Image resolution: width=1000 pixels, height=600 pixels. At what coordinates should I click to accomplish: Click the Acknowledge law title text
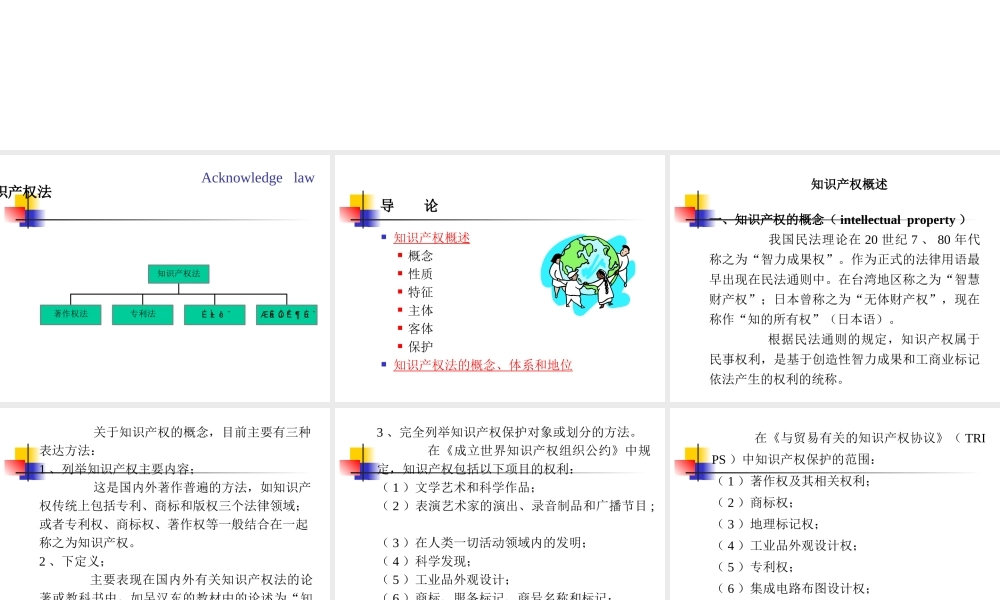coord(256,177)
